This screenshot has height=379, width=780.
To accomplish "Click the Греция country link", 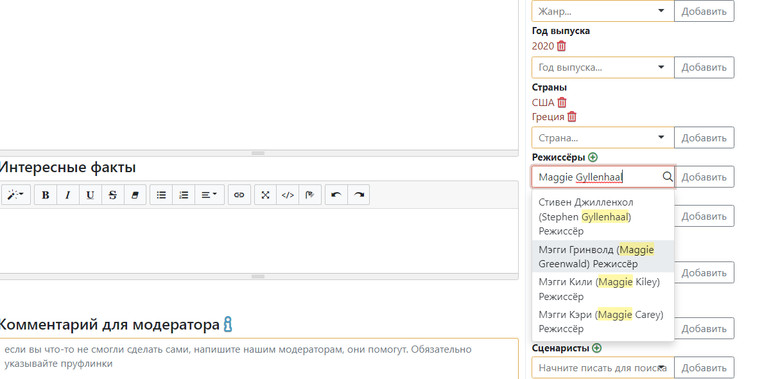I will point(548,117).
